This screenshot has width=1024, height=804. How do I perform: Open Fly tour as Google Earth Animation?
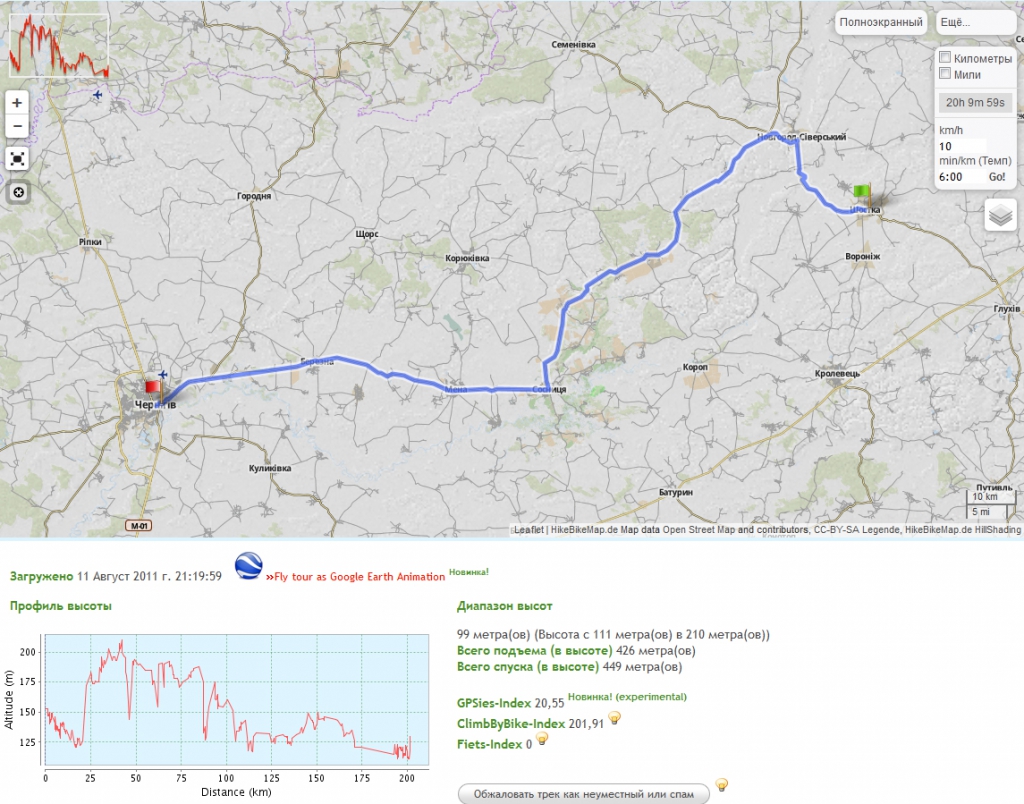coord(355,576)
